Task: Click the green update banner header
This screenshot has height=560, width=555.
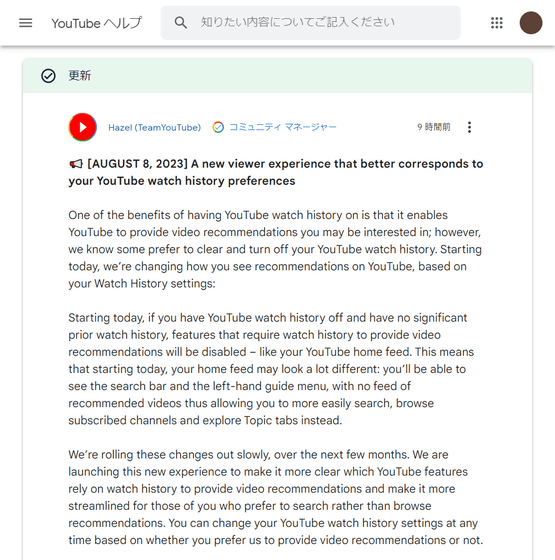Action: click(x=278, y=76)
